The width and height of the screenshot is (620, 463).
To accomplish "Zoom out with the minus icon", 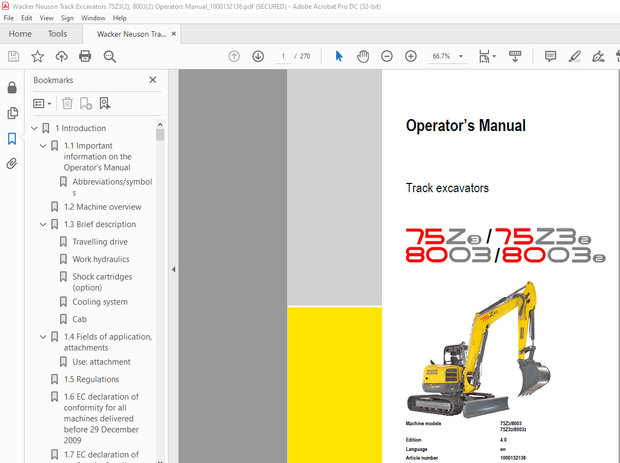I will tap(387, 57).
